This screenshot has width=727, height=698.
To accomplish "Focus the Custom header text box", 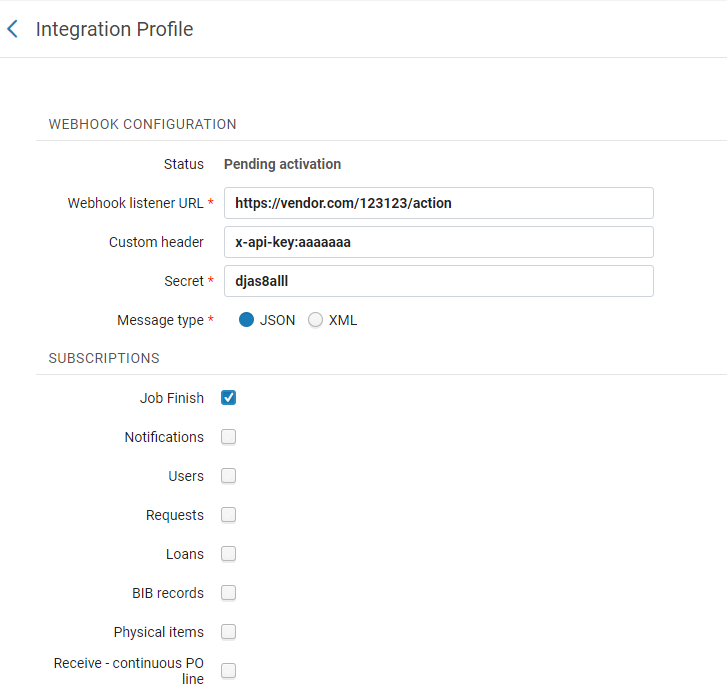I will (x=438, y=242).
